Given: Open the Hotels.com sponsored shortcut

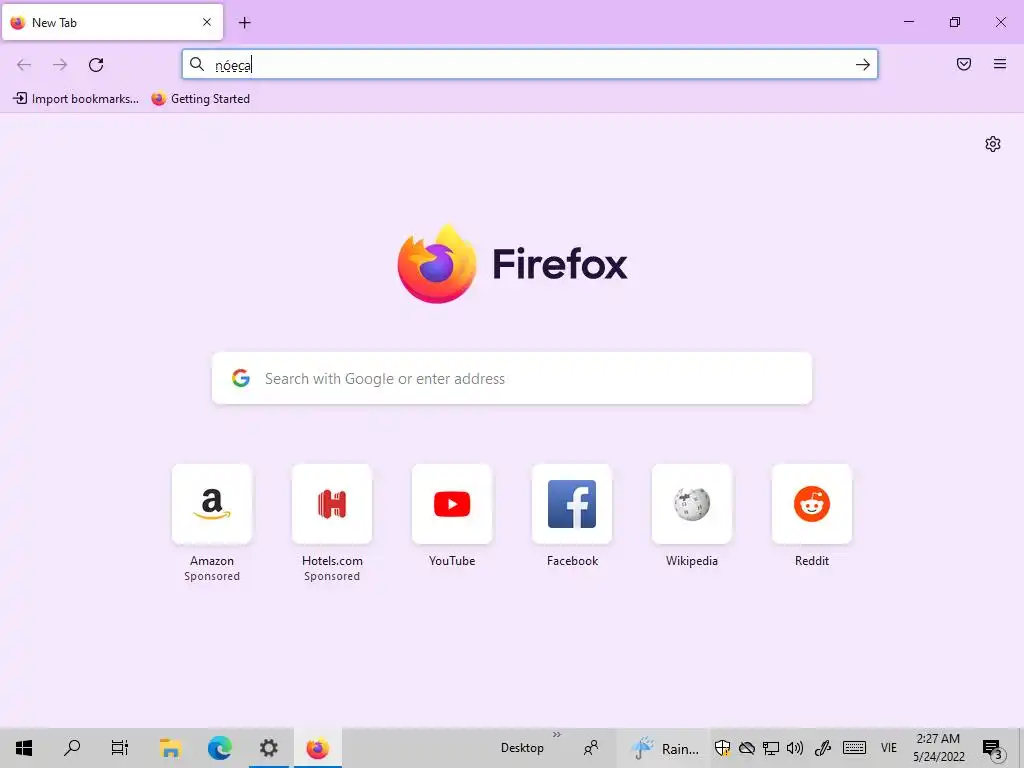Looking at the screenshot, I should click(332, 504).
